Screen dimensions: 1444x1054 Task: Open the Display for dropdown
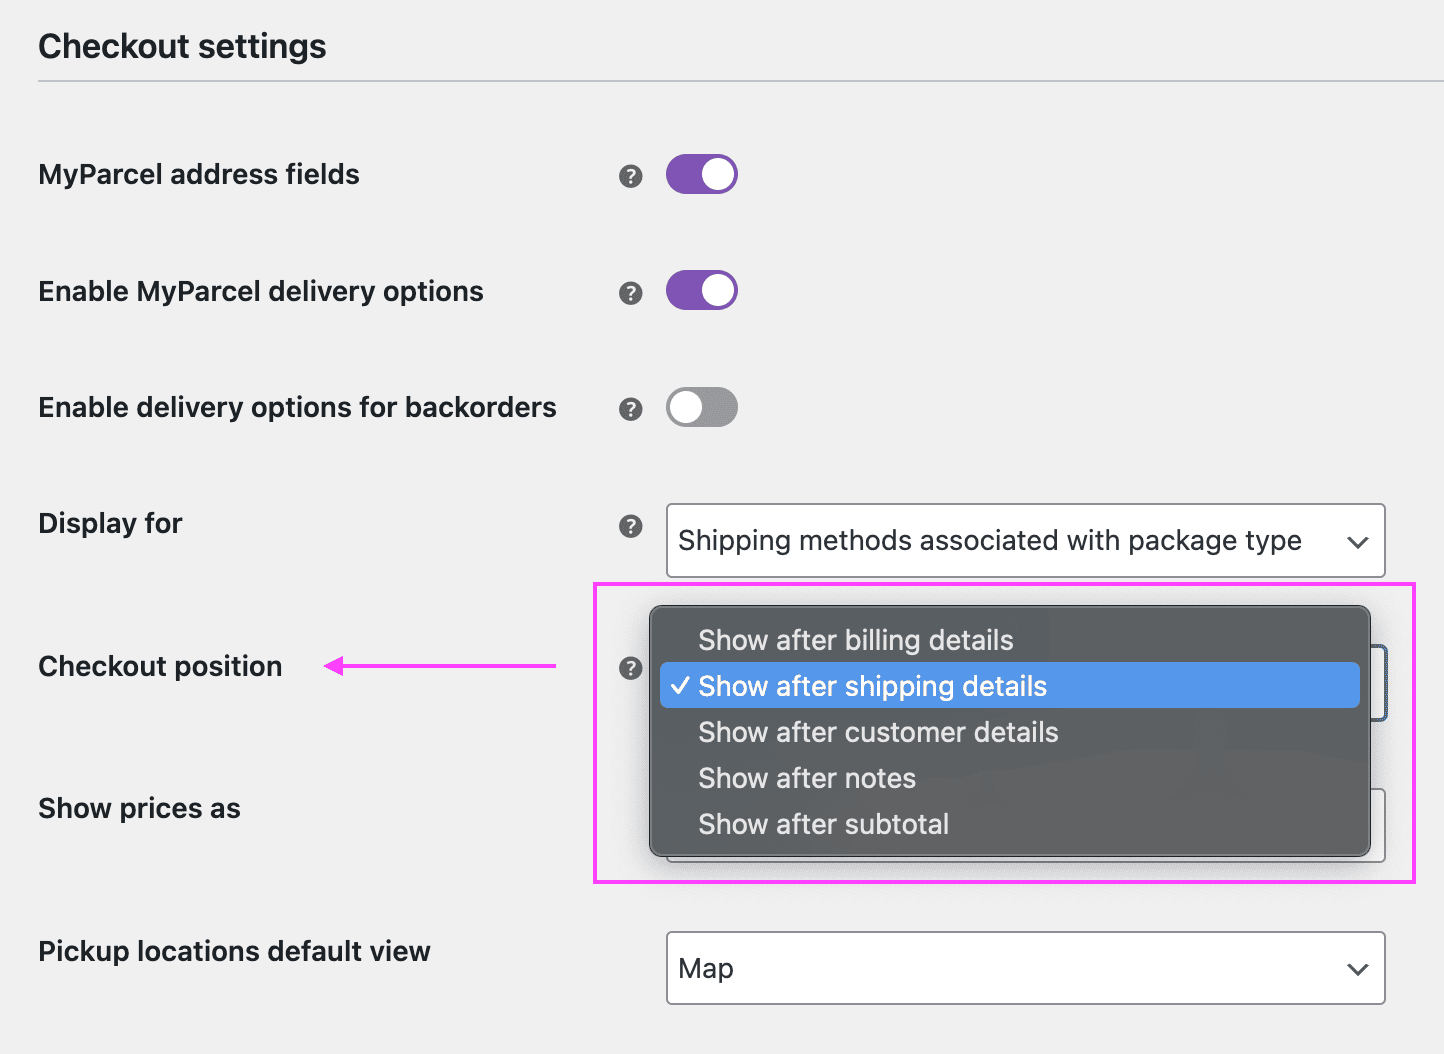click(x=1025, y=541)
